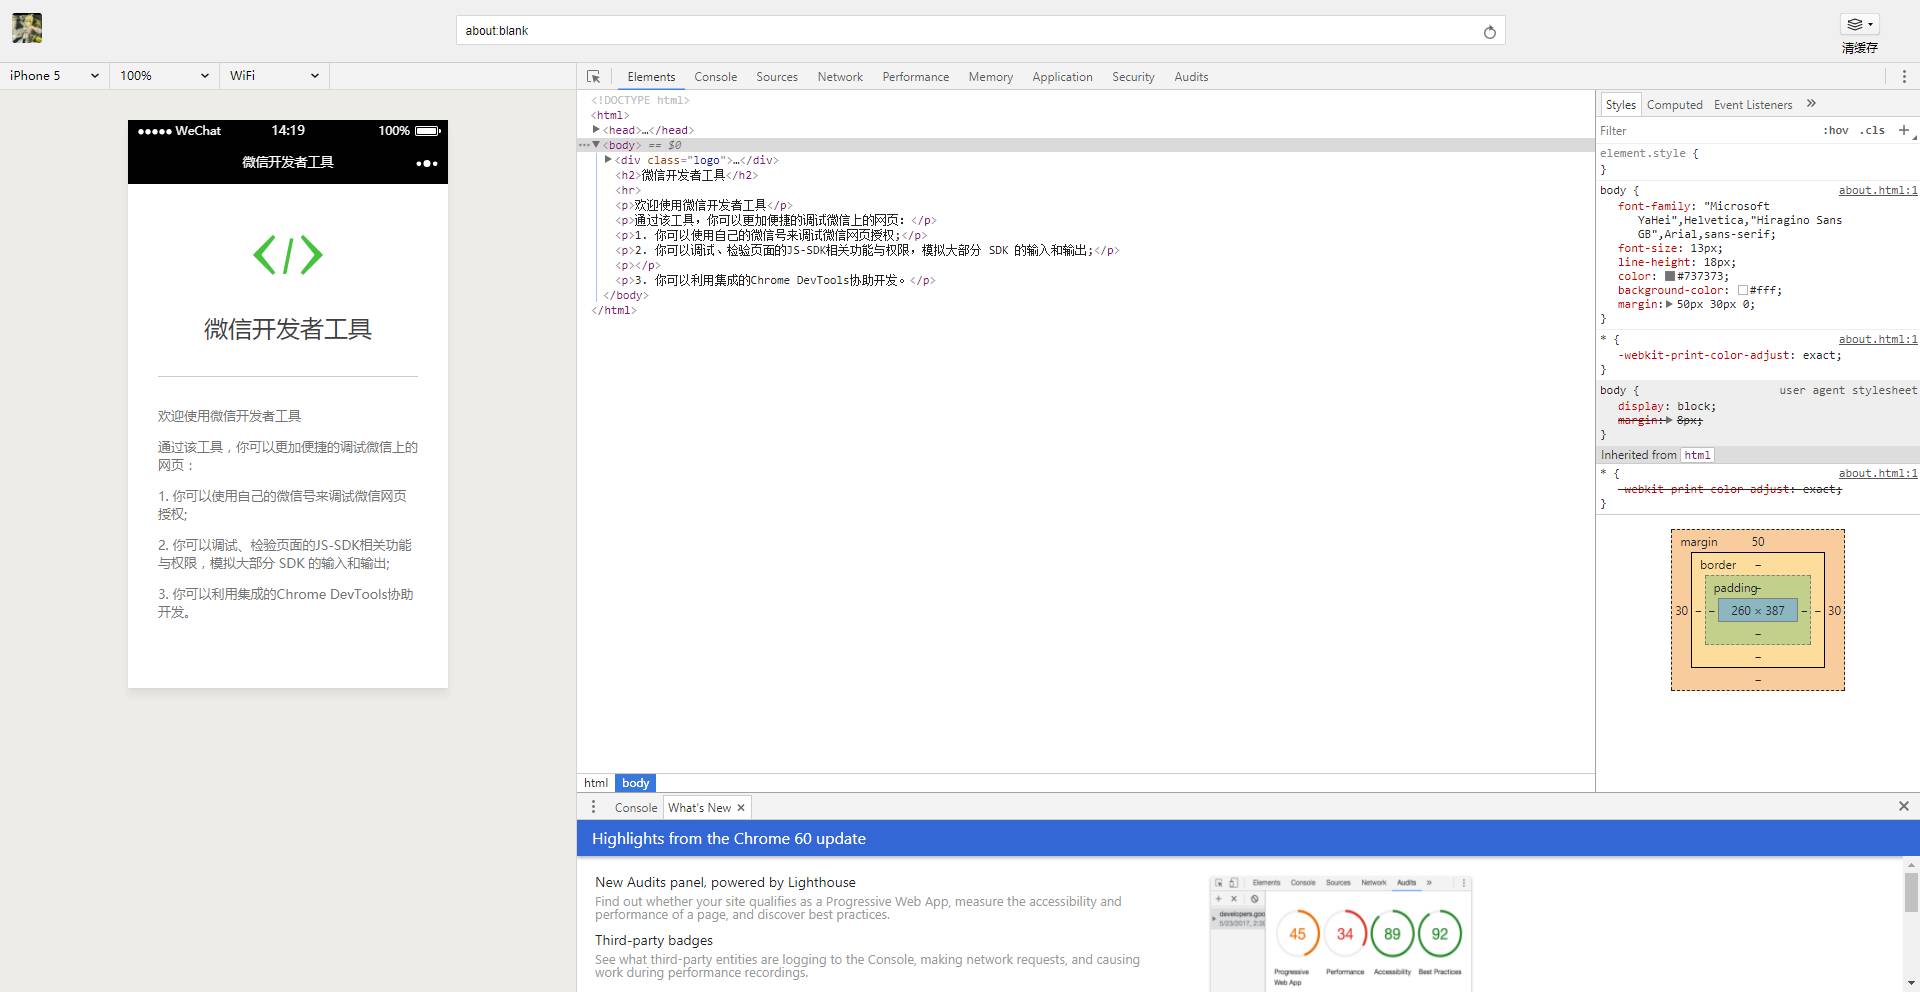Viewport: 1920px width, 992px height.
Task: Open the clear cache layers icon
Action: click(x=1859, y=24)
